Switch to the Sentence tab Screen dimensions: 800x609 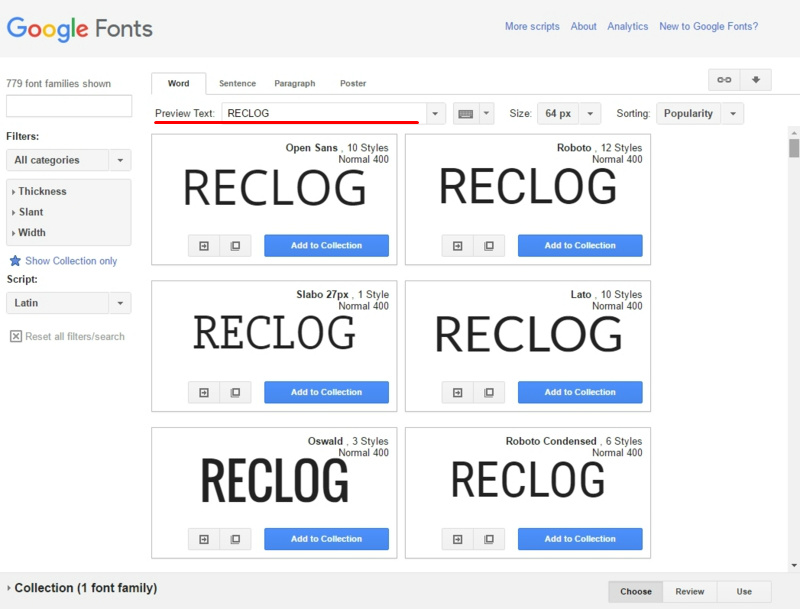click(237, 84)
